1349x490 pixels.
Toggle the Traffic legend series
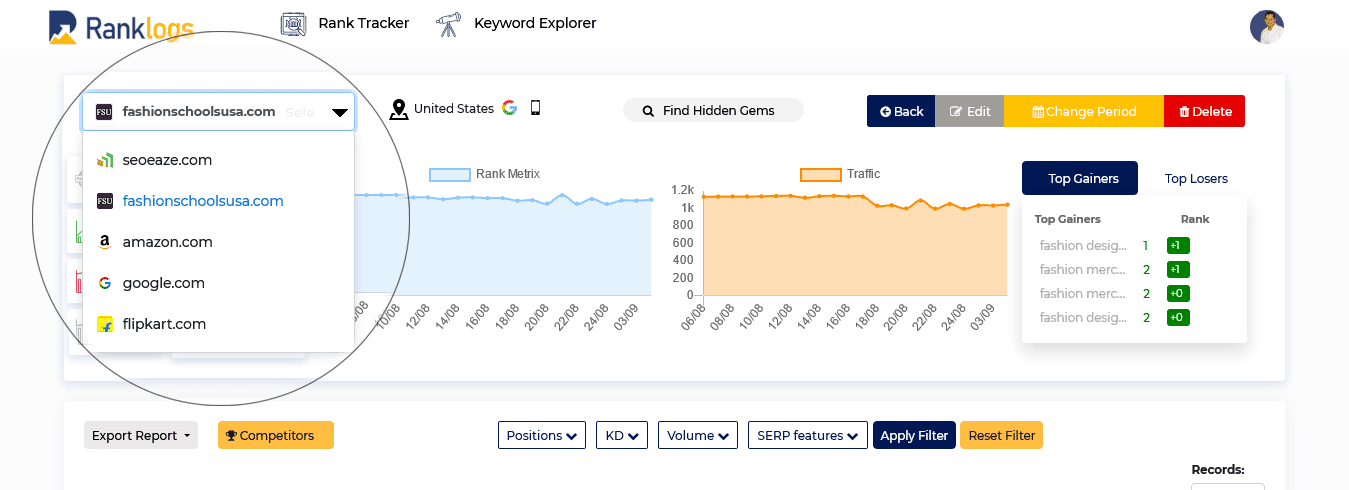click(x=840, y=174)
